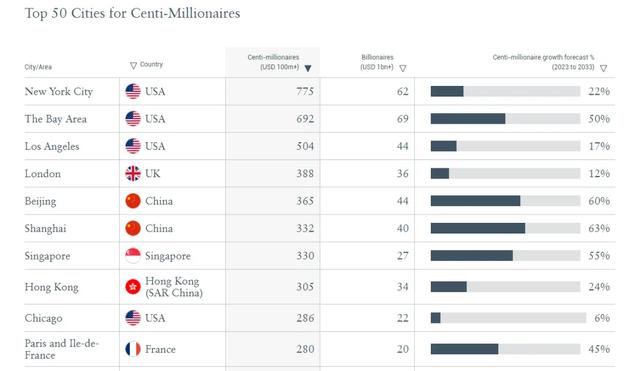Image resolution: width=640 pixels, height=371 pixels.
Task: Click the City/Area column header
Action: pos(38,67)
